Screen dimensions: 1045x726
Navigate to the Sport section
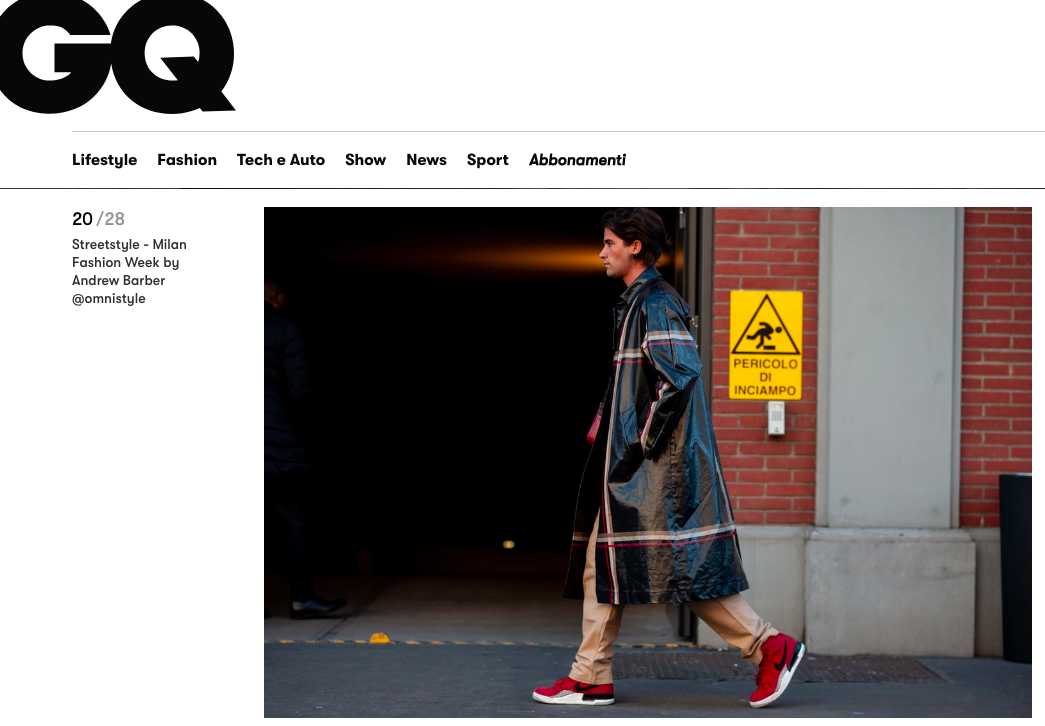pyautogui.click(x=487, y=160)
